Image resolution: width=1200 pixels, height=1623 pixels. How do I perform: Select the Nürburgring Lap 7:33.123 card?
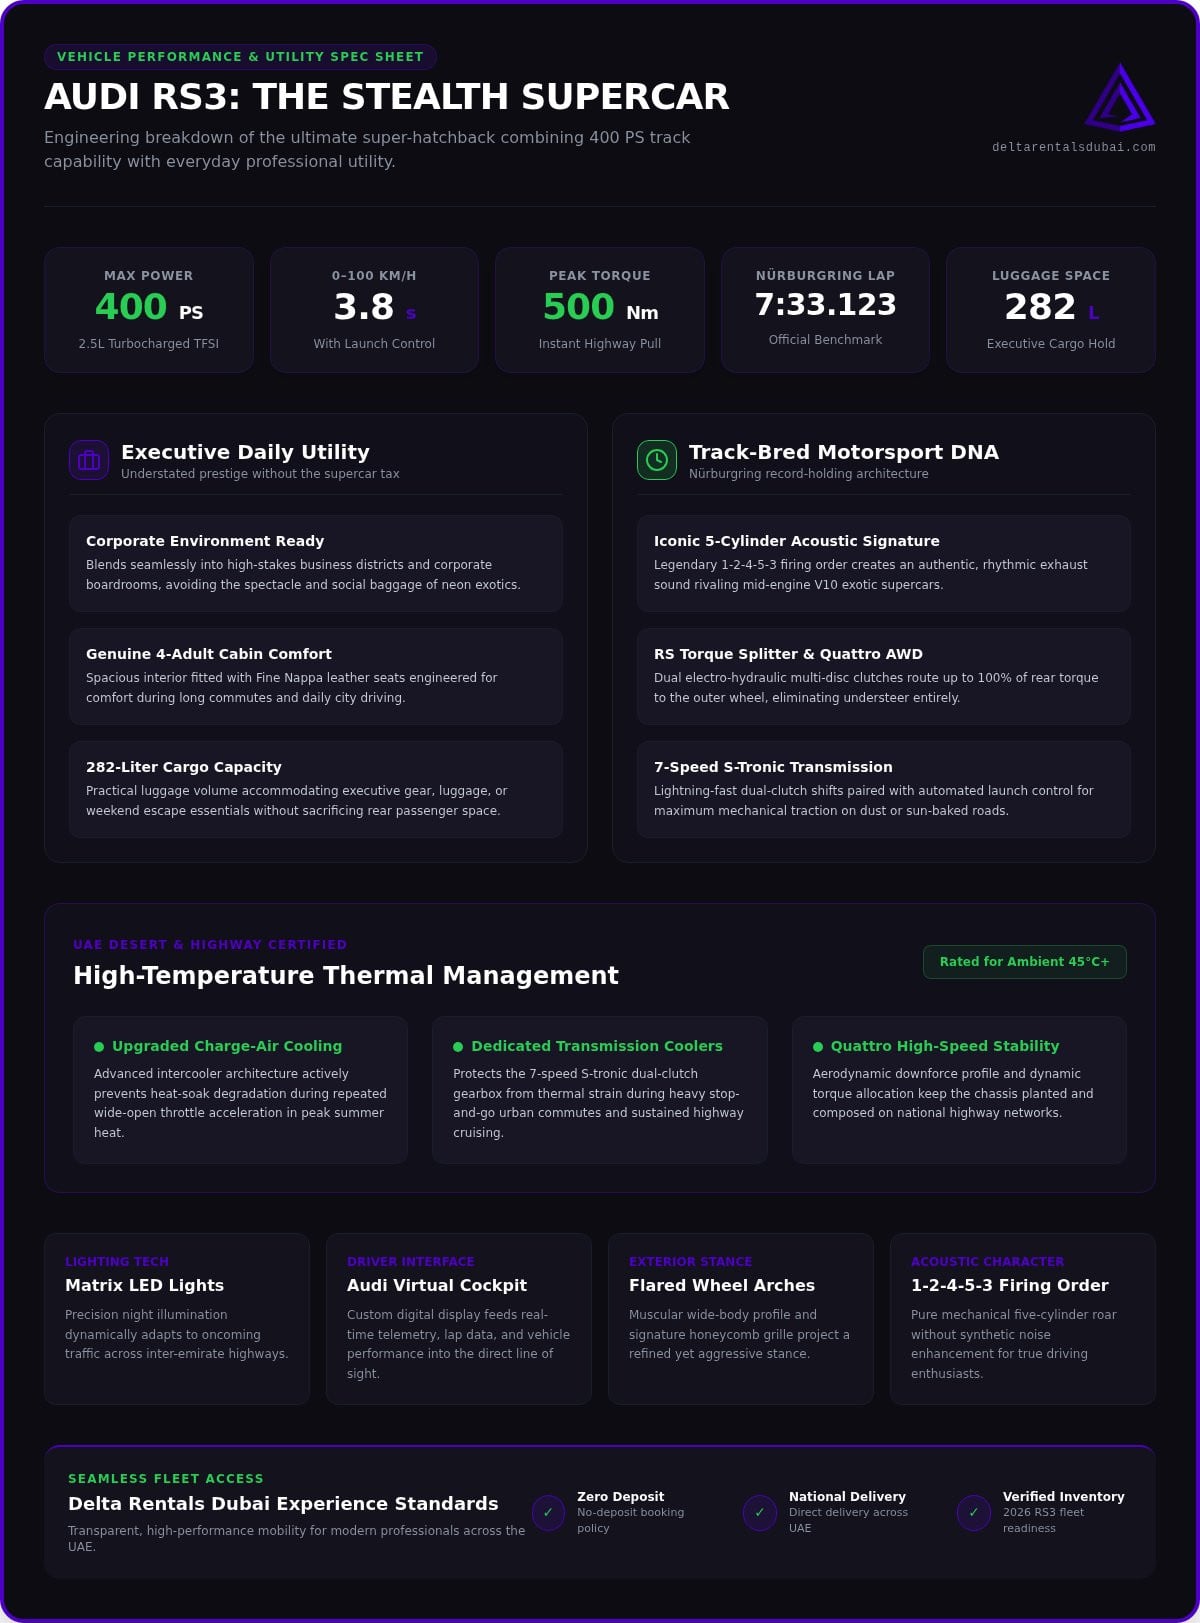[826, 310]
